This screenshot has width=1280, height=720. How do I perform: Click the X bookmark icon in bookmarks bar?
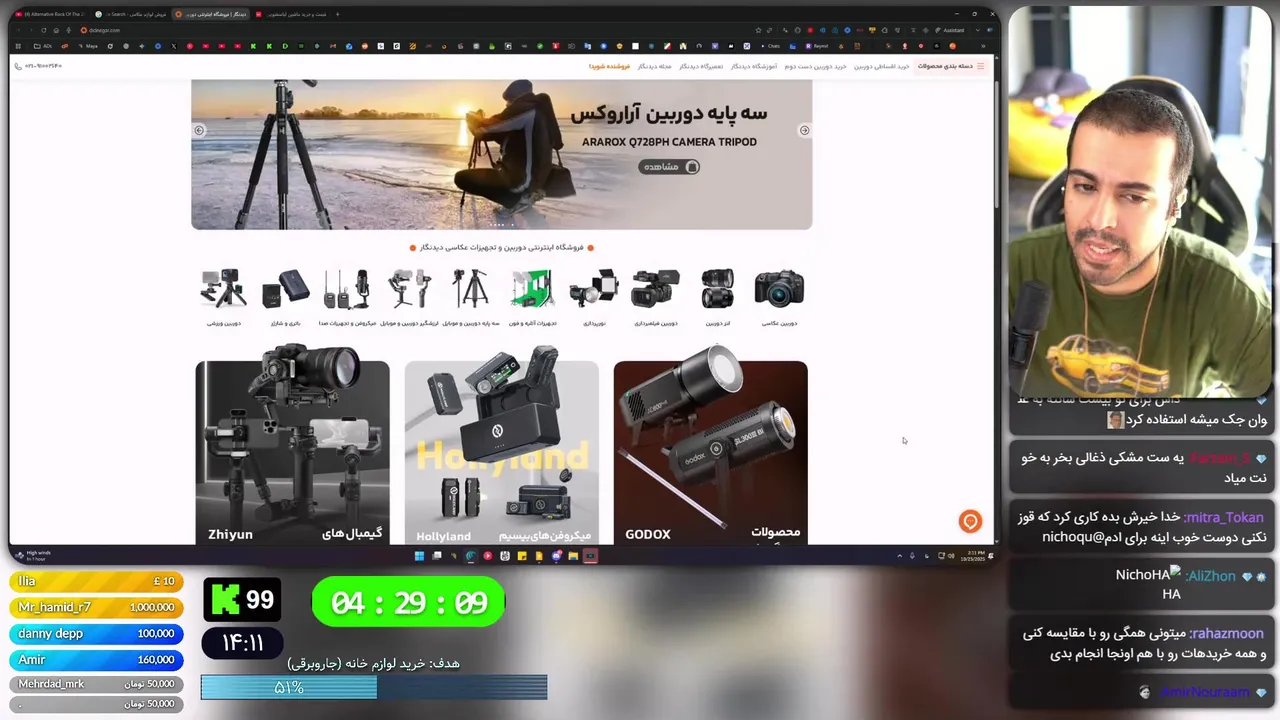174,46
